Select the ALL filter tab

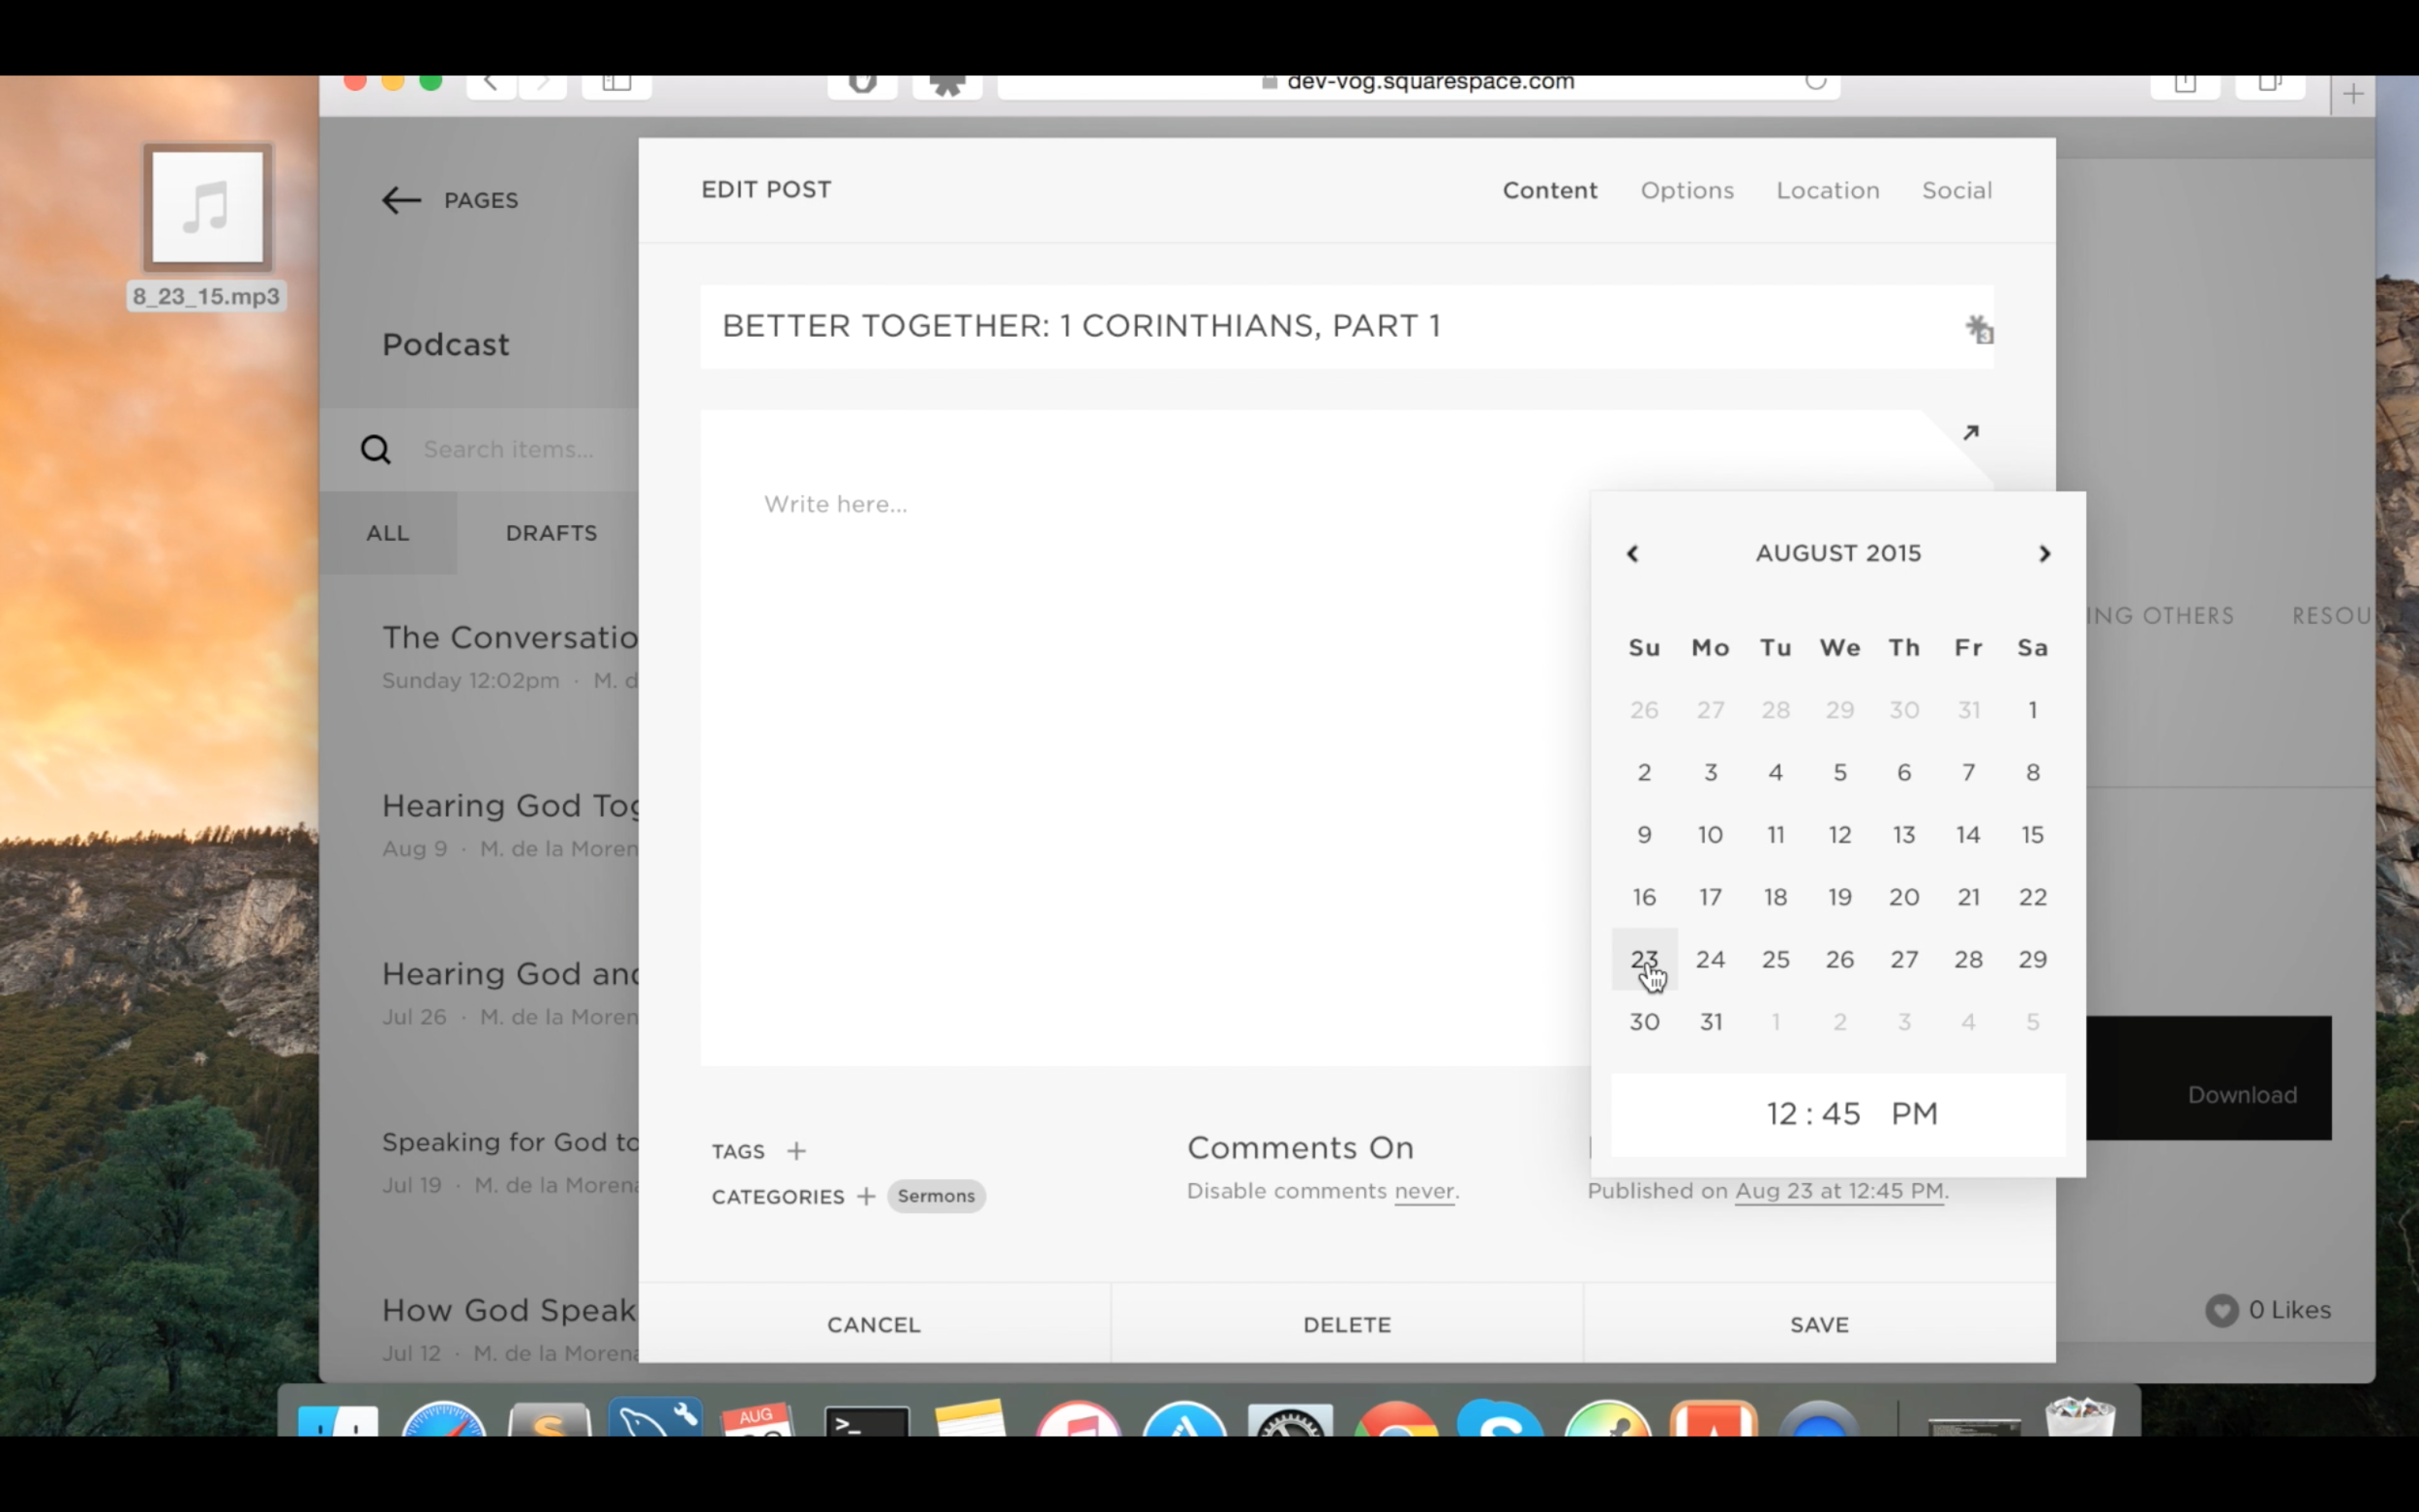pyautogui.click(x=388, y=533)
